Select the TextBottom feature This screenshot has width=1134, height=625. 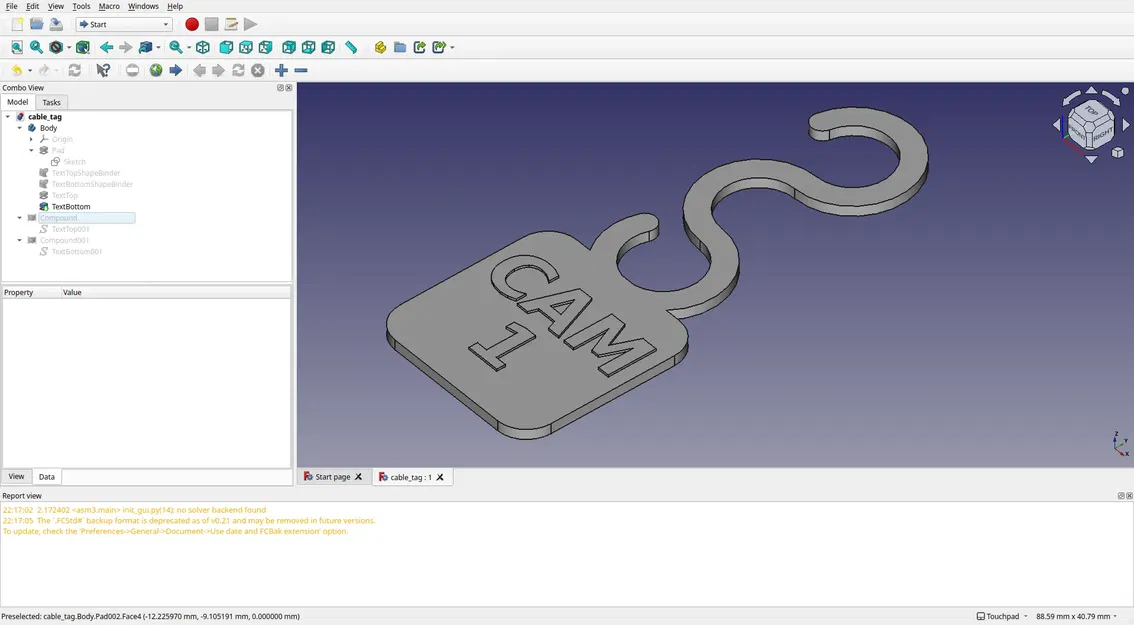pyautogui.click(x=70, y=206)
